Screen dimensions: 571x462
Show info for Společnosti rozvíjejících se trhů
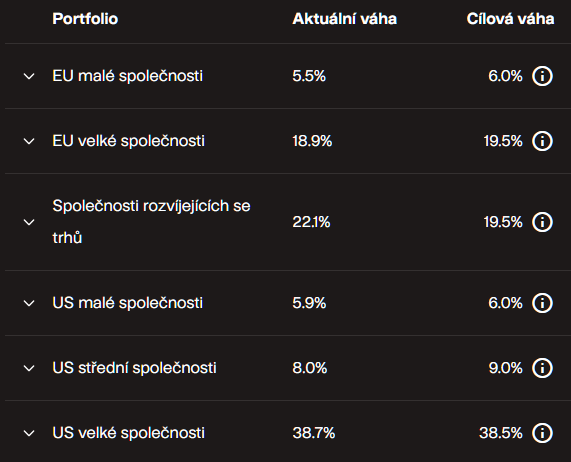(542, 222)
